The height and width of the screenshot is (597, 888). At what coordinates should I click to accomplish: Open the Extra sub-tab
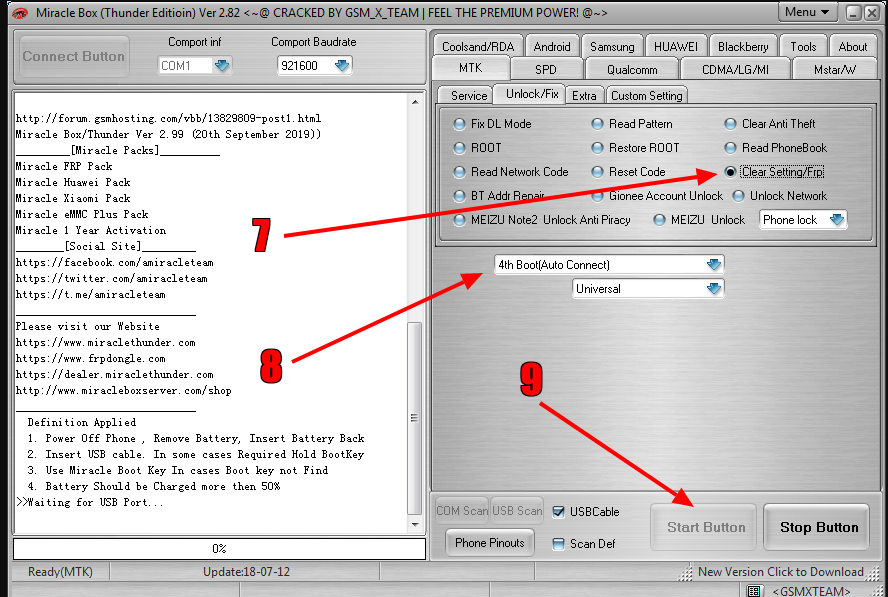pyautogui.click(x=584, y=96)
